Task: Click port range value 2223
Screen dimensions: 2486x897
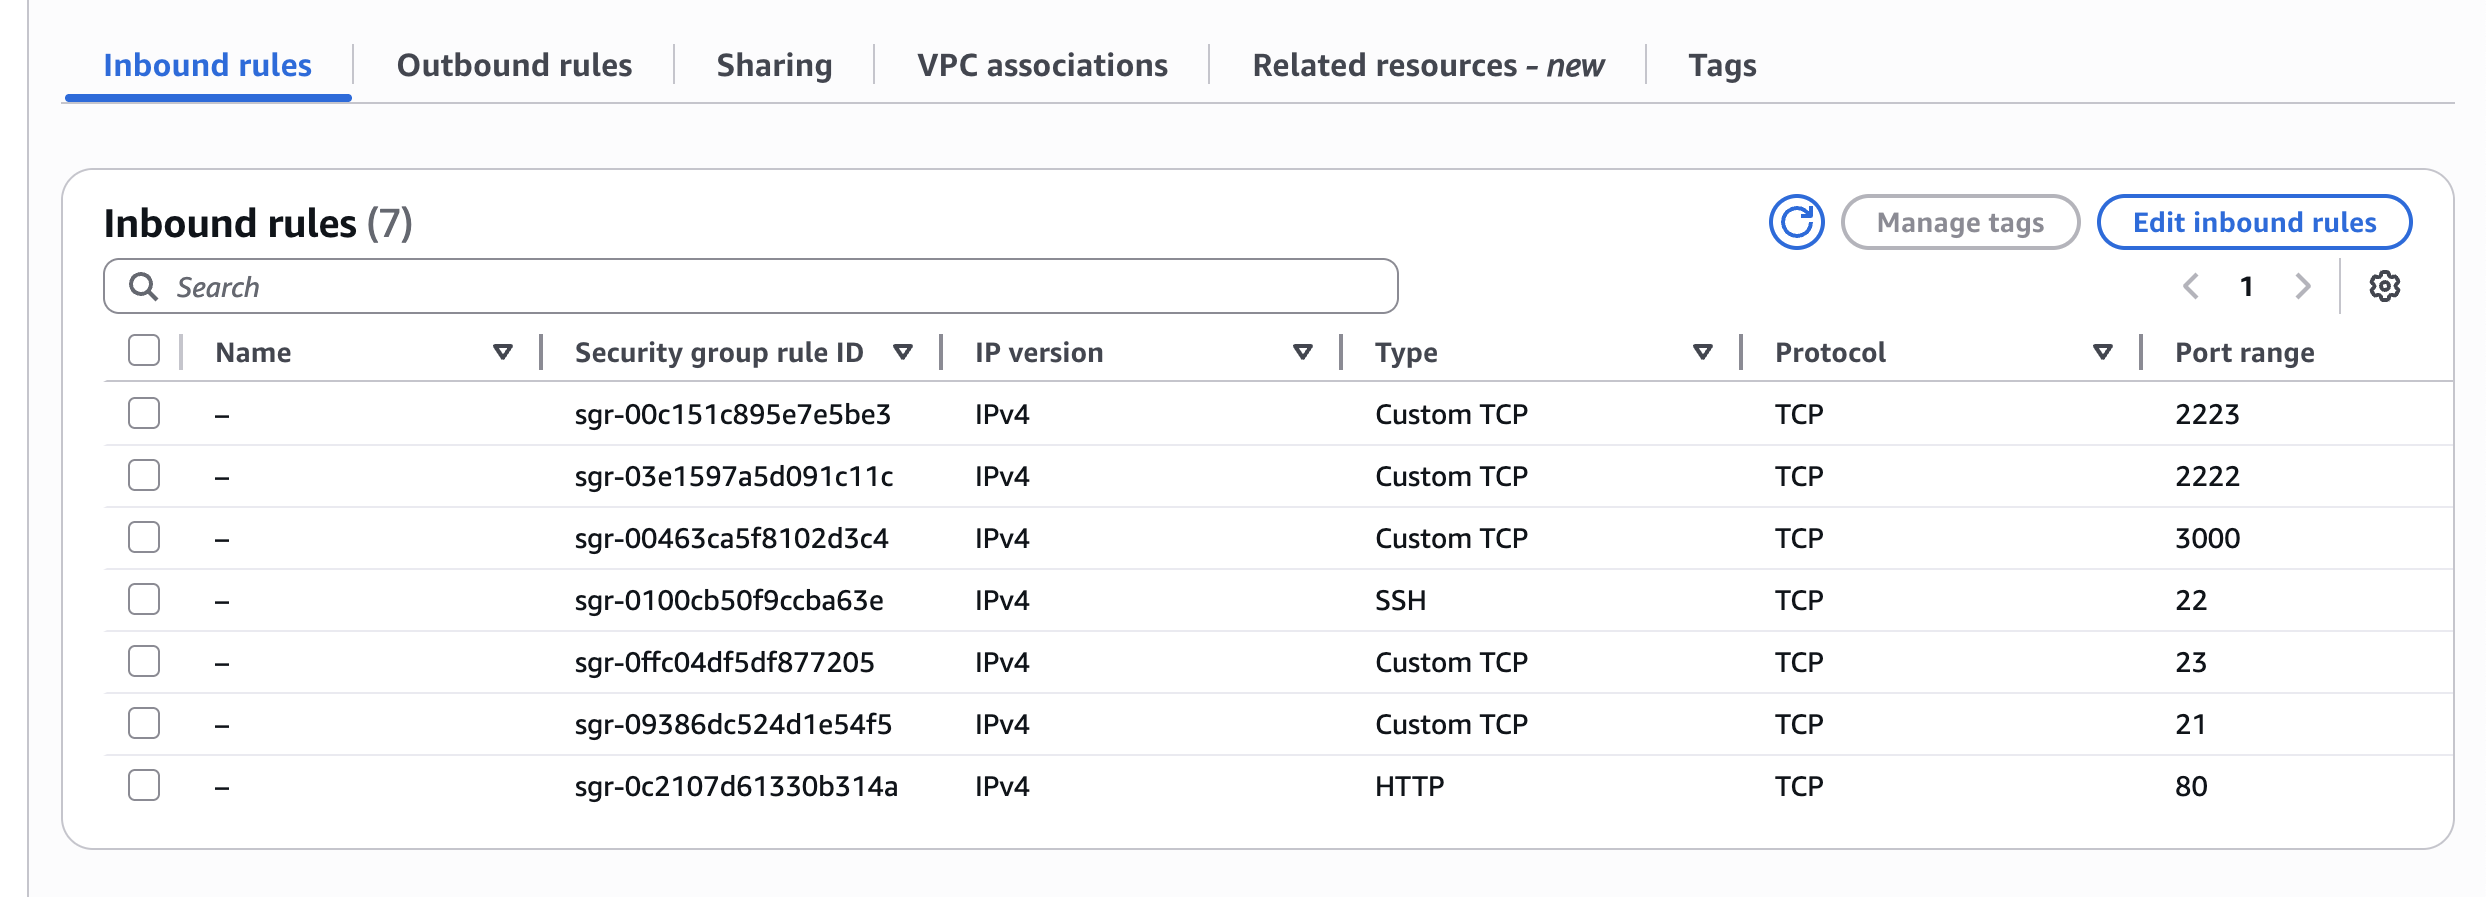Action: click(x=2207, y=414)
